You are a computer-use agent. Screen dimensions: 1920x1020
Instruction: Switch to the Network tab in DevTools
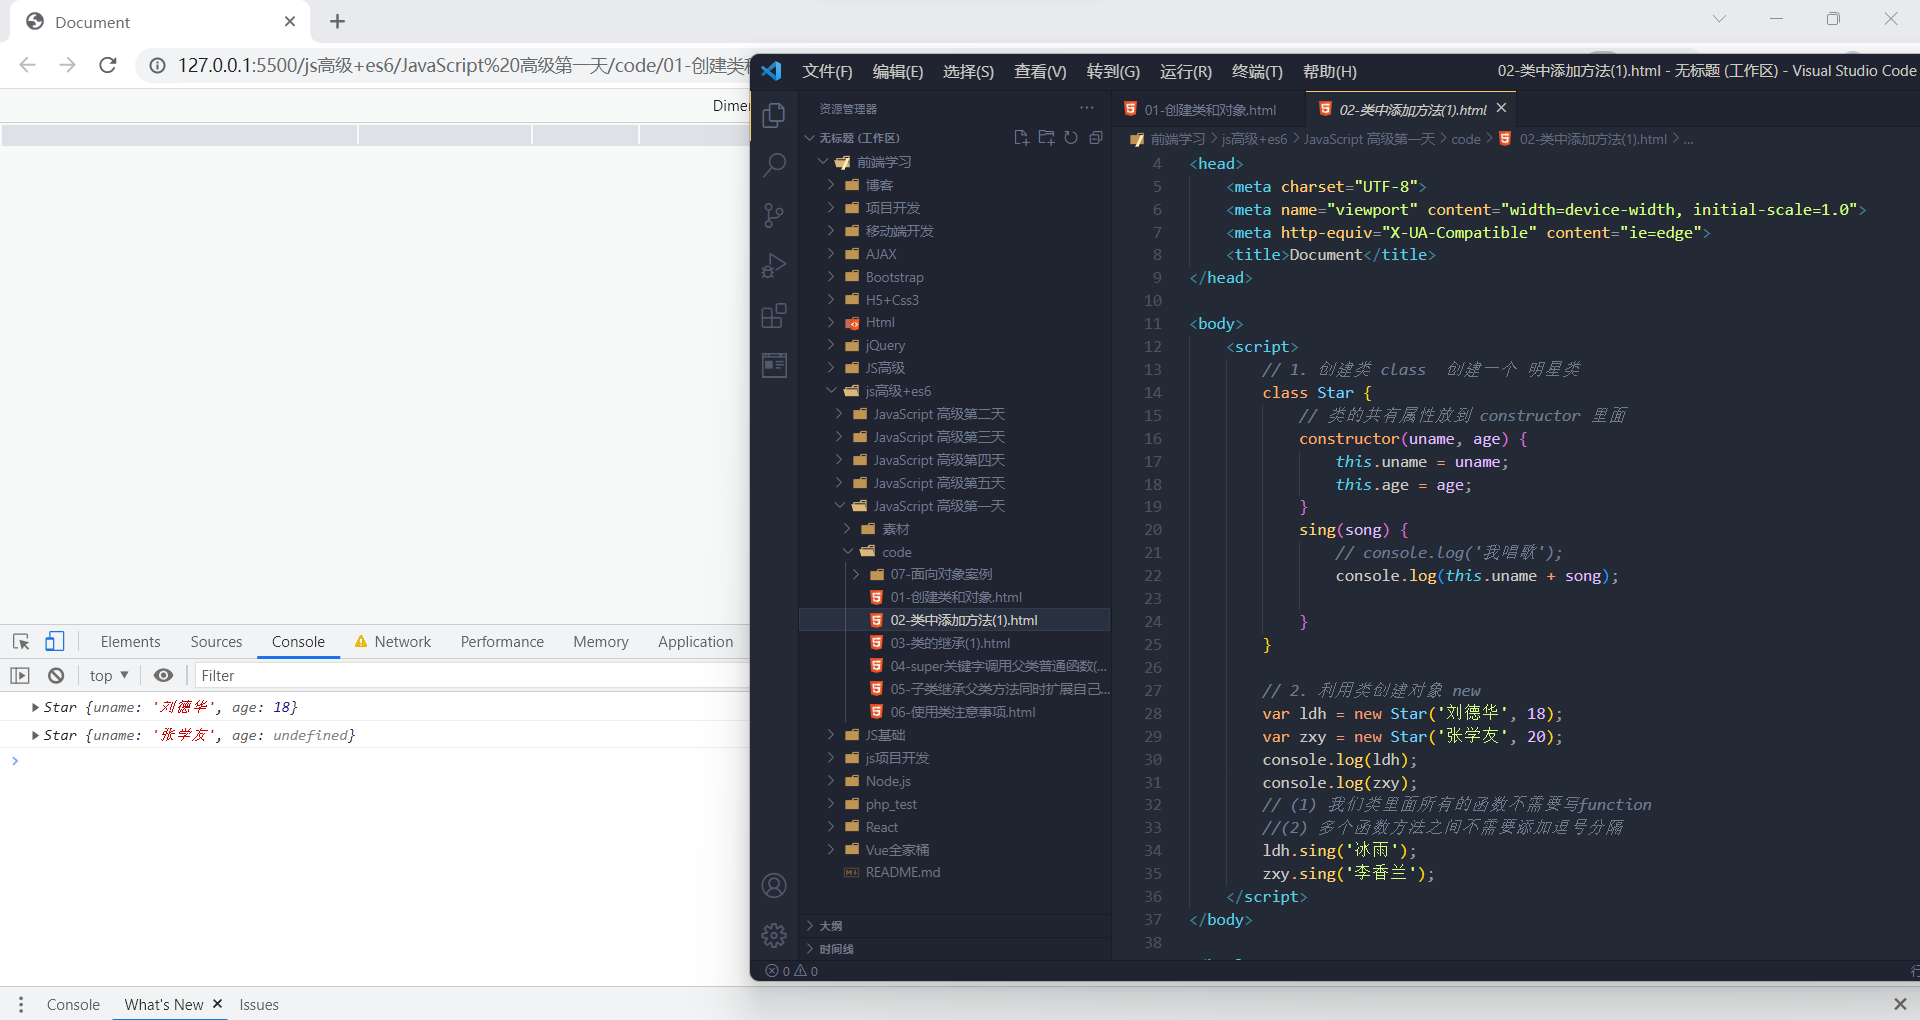393,642
